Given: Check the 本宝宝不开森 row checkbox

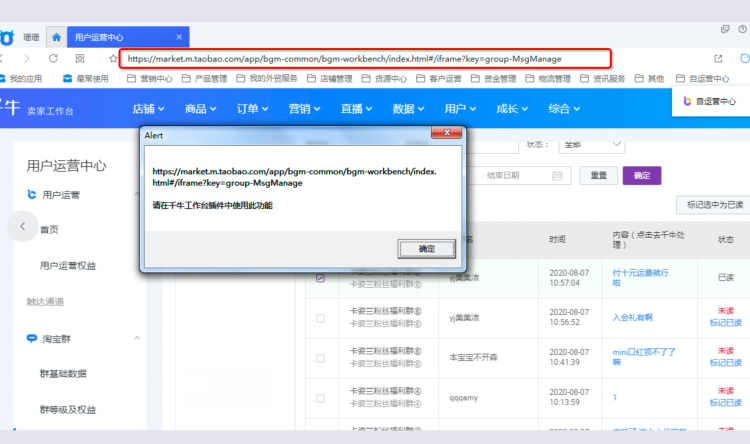Looking at the screenshot, I should [x=320, y=358].
